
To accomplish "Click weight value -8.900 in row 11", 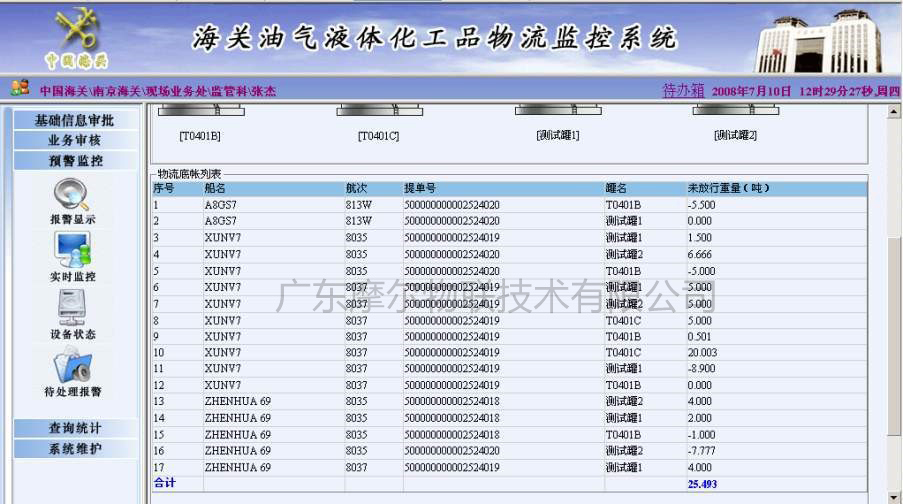I will [701, 369].
